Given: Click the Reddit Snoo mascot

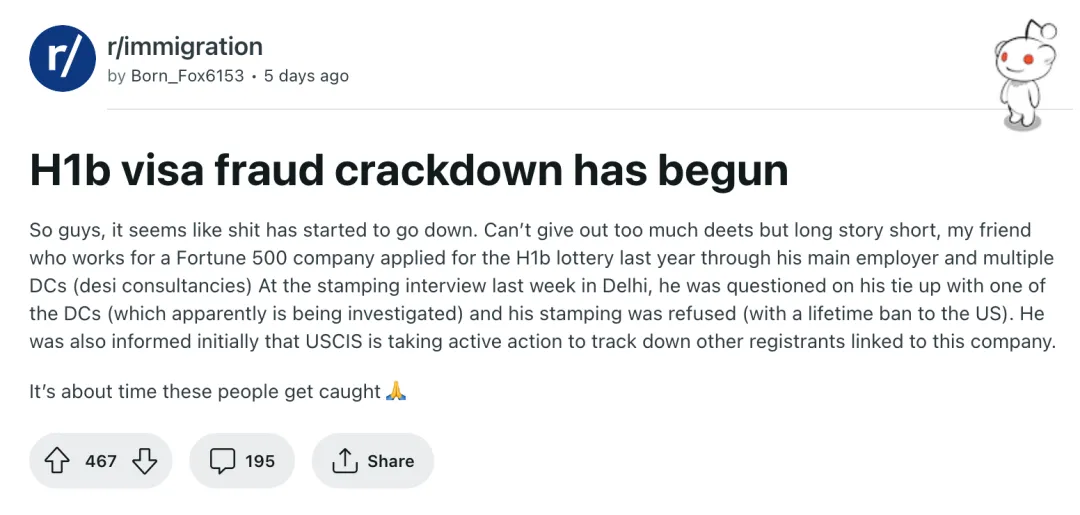Looking at the screenshot, I should (1024, 74).
